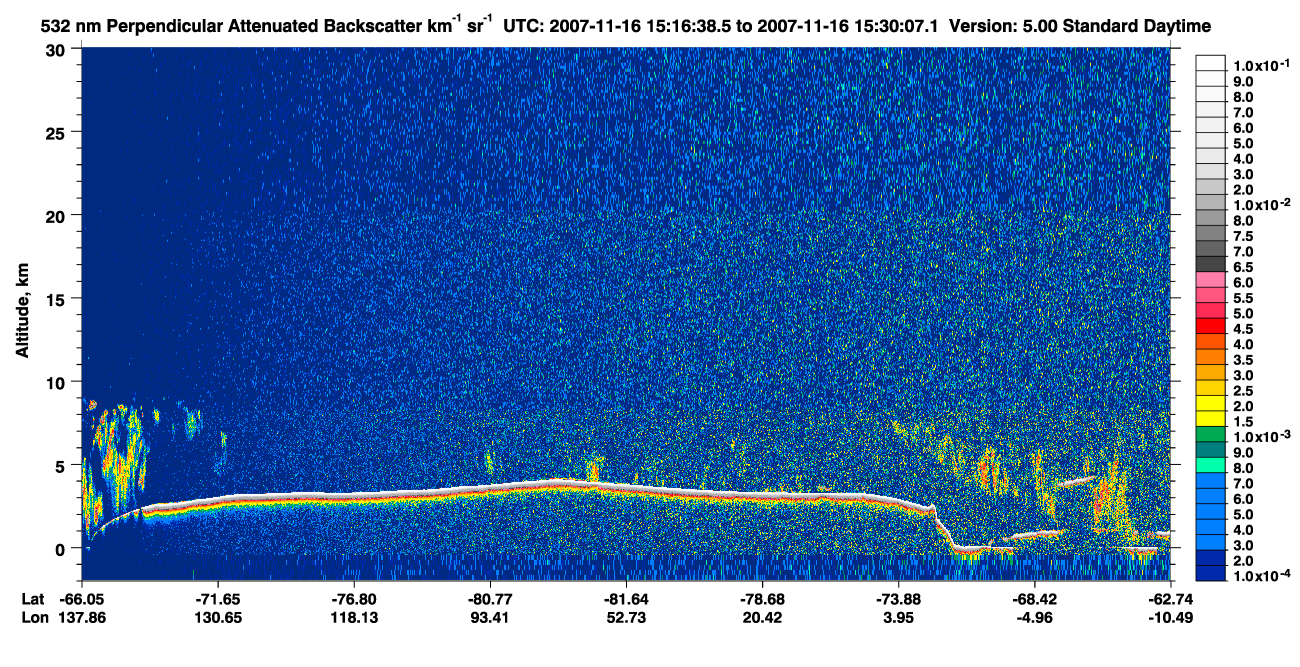Click the color bar label '3.5'

tap(1243, 360)
